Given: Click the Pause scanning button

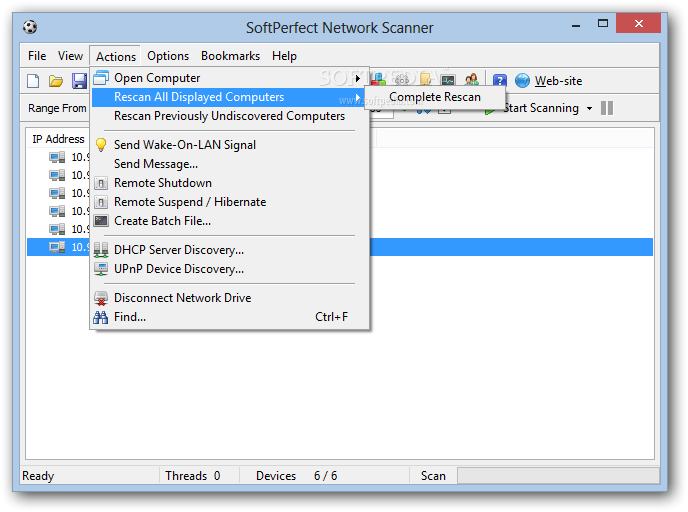Looking at the screenshot, I should pyautogui.click(x=607, y=108).
